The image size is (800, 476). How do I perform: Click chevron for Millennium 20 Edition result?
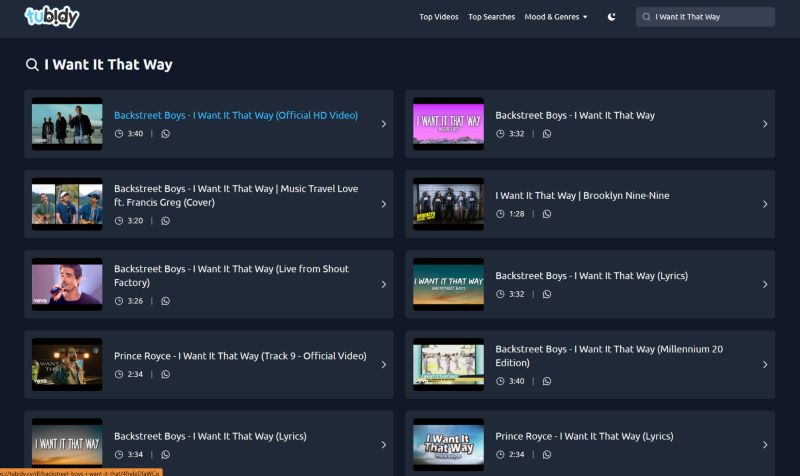tap(765, 365)
